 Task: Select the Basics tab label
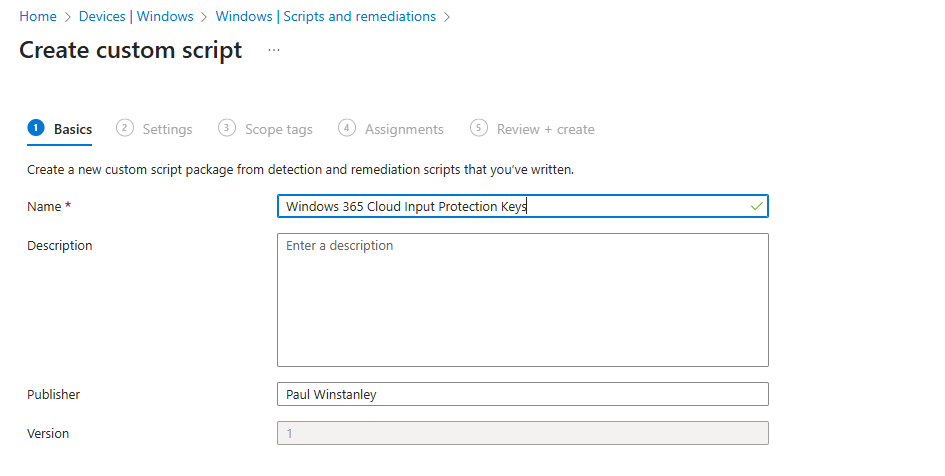(73, 129)
